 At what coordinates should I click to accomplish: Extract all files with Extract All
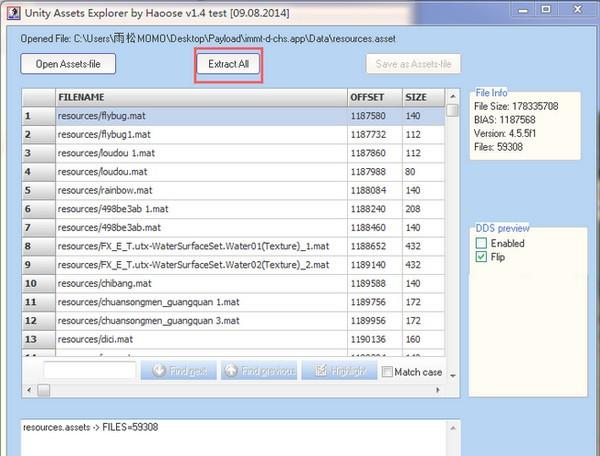(x=228, y=64)
